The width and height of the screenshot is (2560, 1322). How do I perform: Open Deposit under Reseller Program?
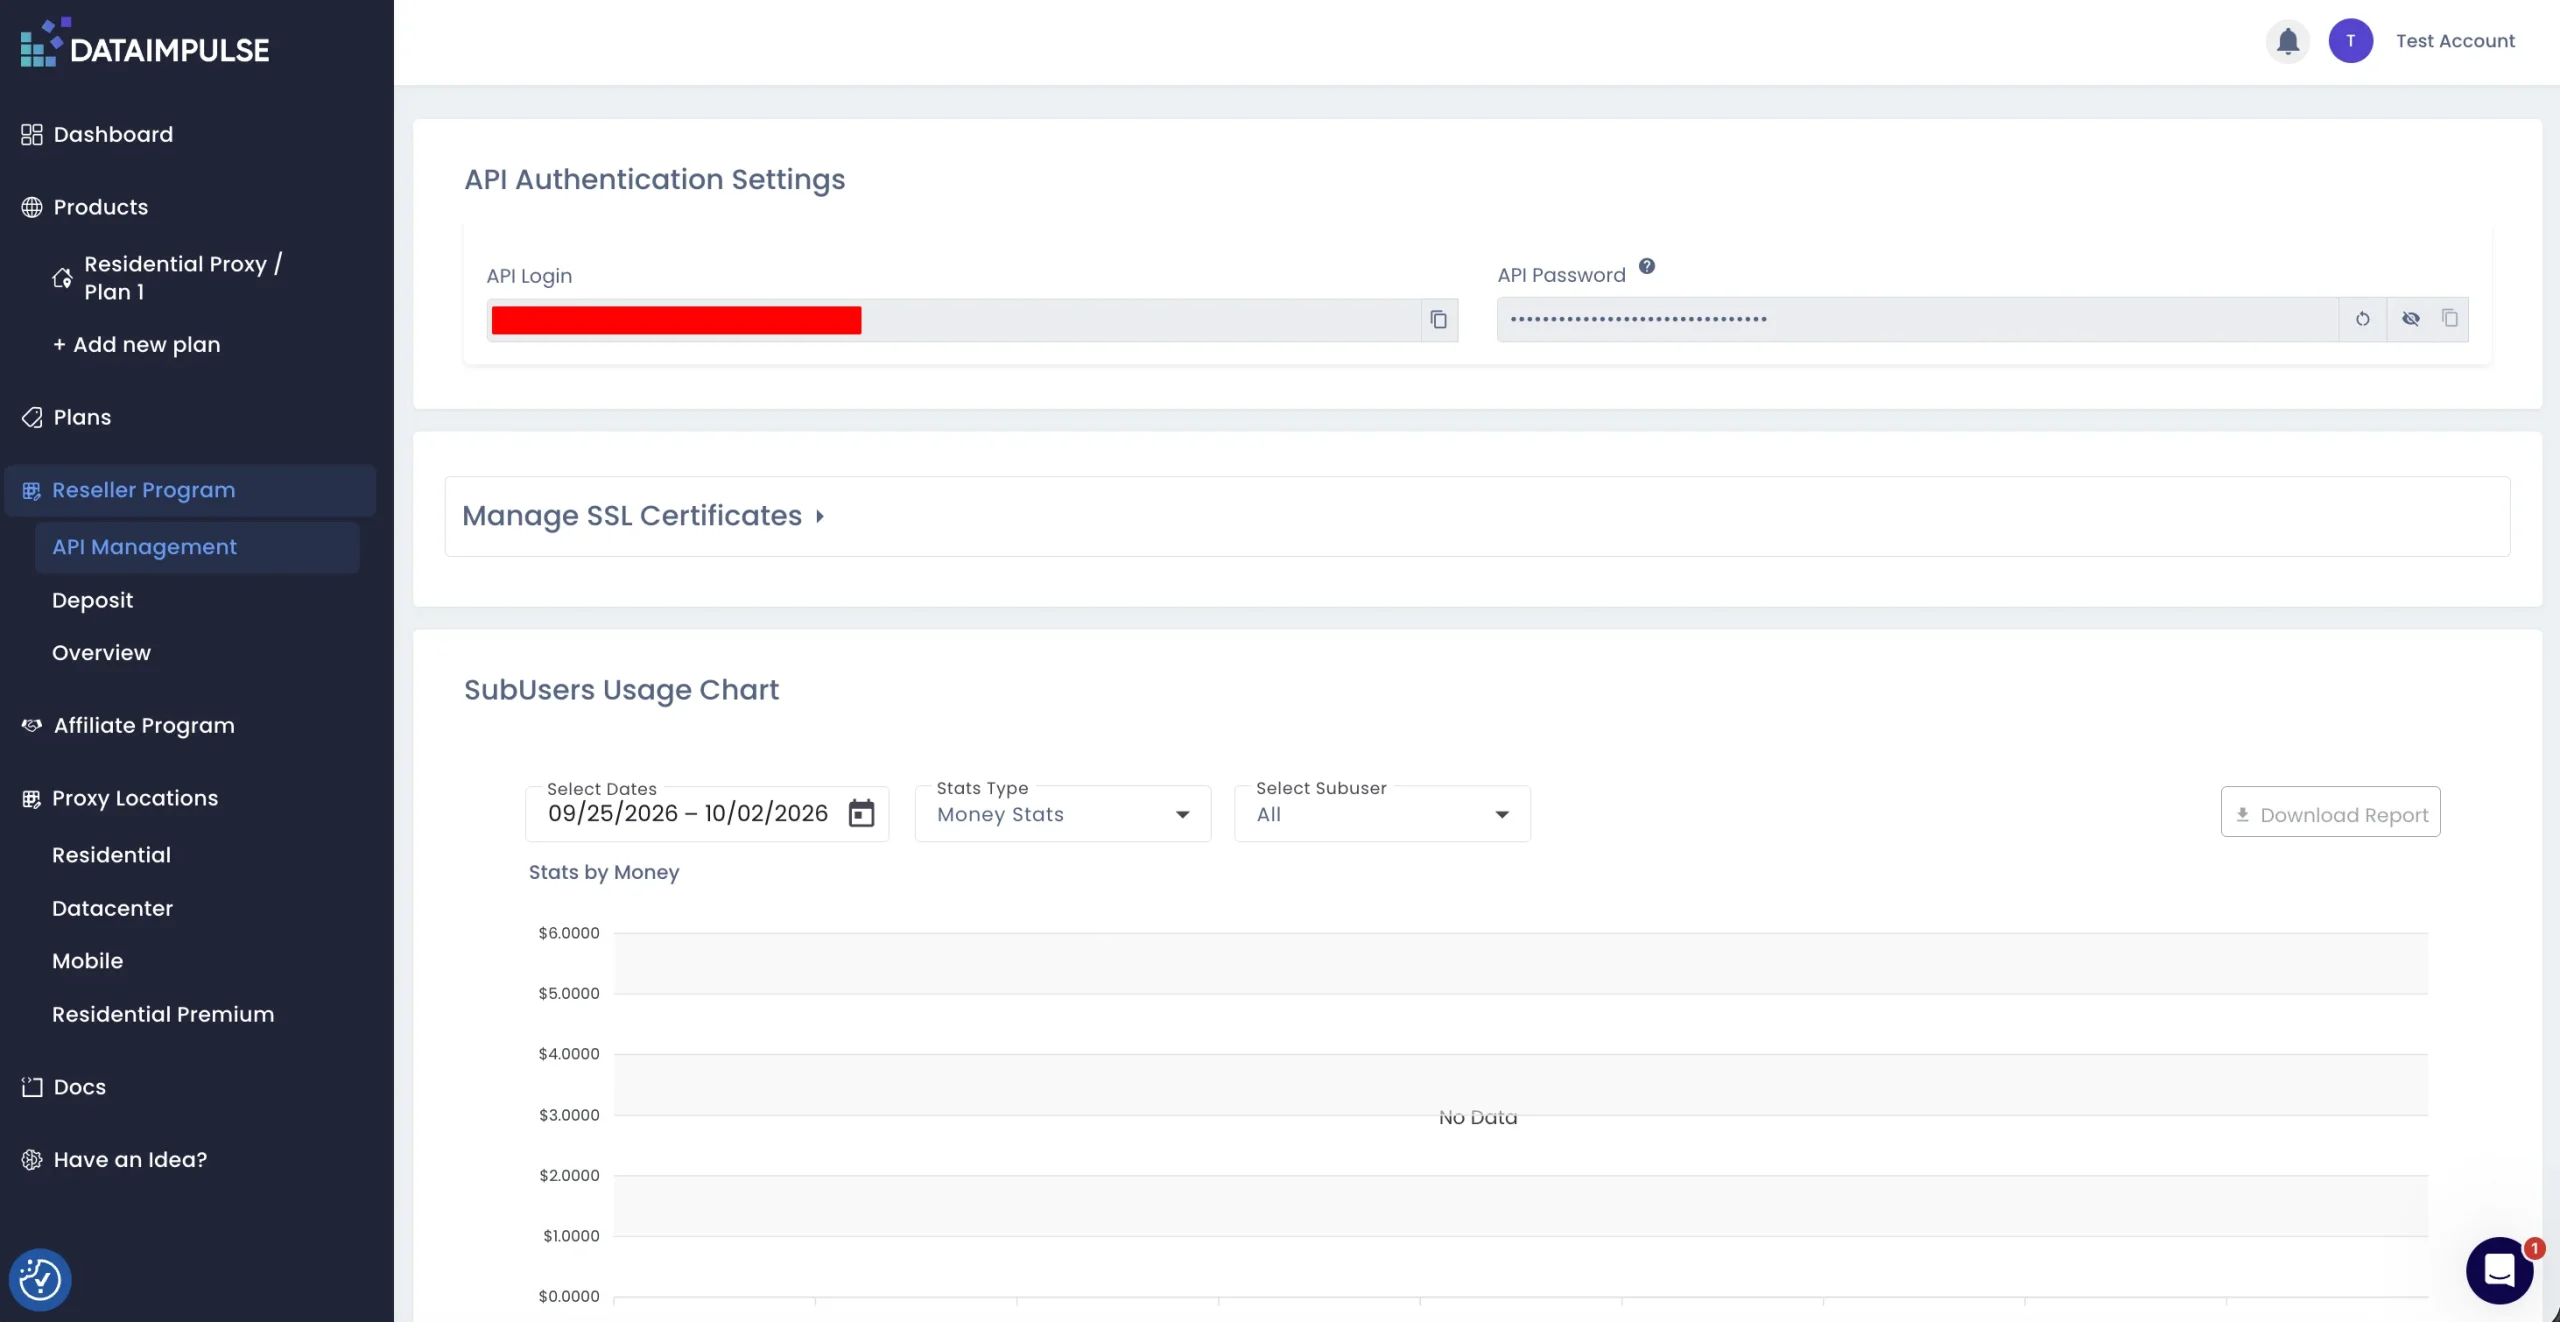coord(92,600)
